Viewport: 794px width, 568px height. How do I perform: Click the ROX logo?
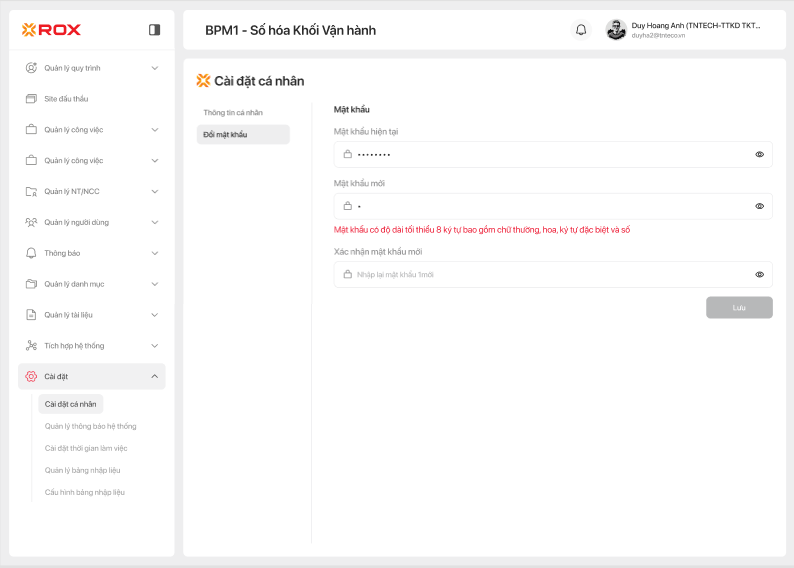click(x=52, y=30)
